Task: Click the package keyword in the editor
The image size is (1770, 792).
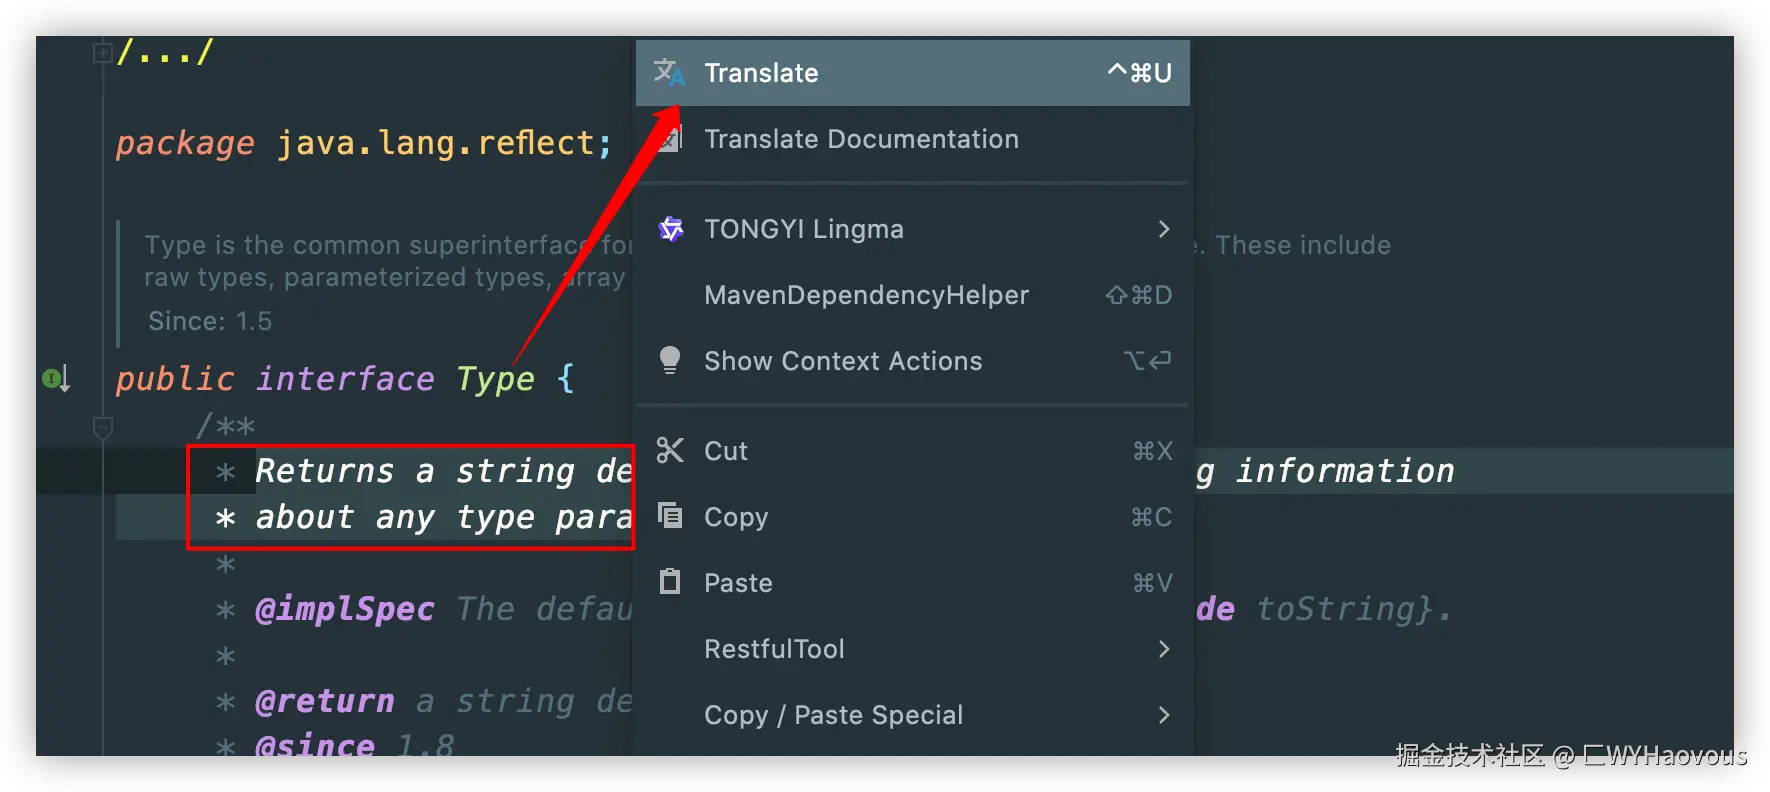Action: click(185, 143)
